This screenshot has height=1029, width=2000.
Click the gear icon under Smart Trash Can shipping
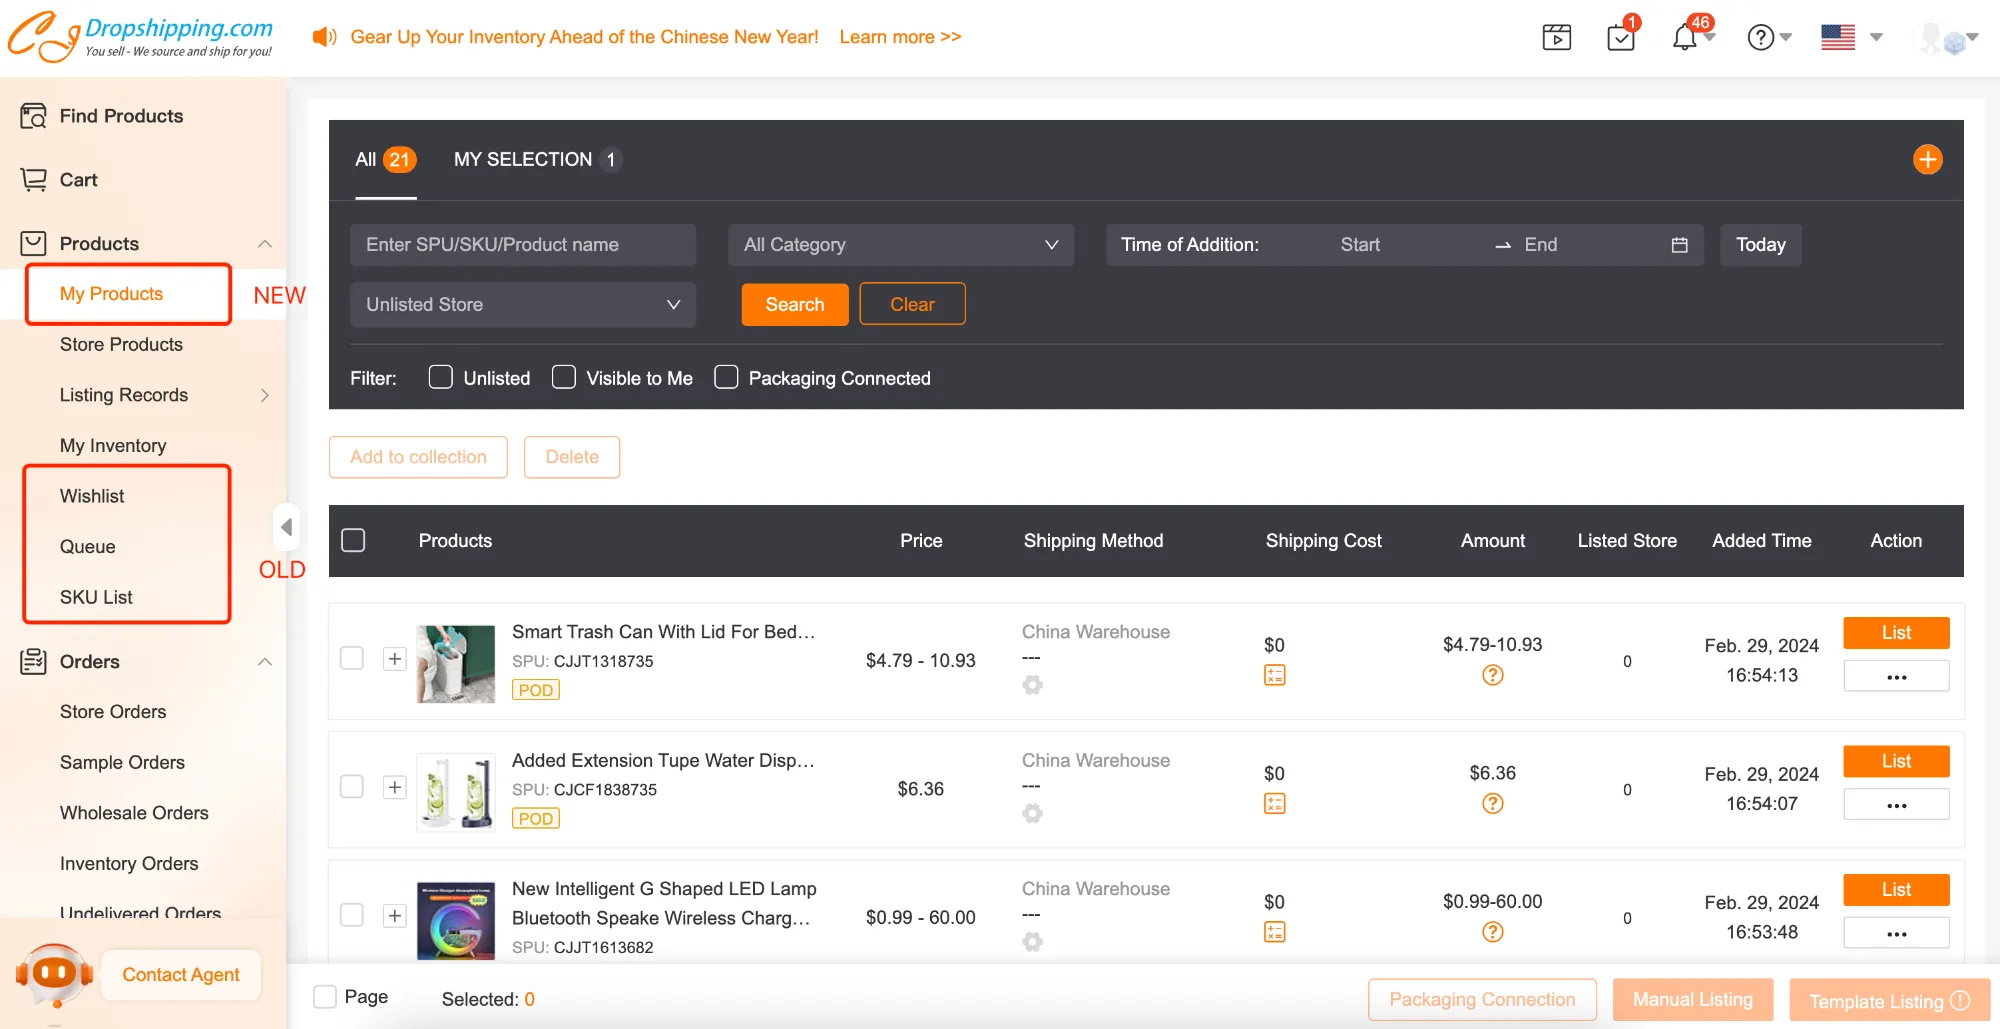[1032, 685]
